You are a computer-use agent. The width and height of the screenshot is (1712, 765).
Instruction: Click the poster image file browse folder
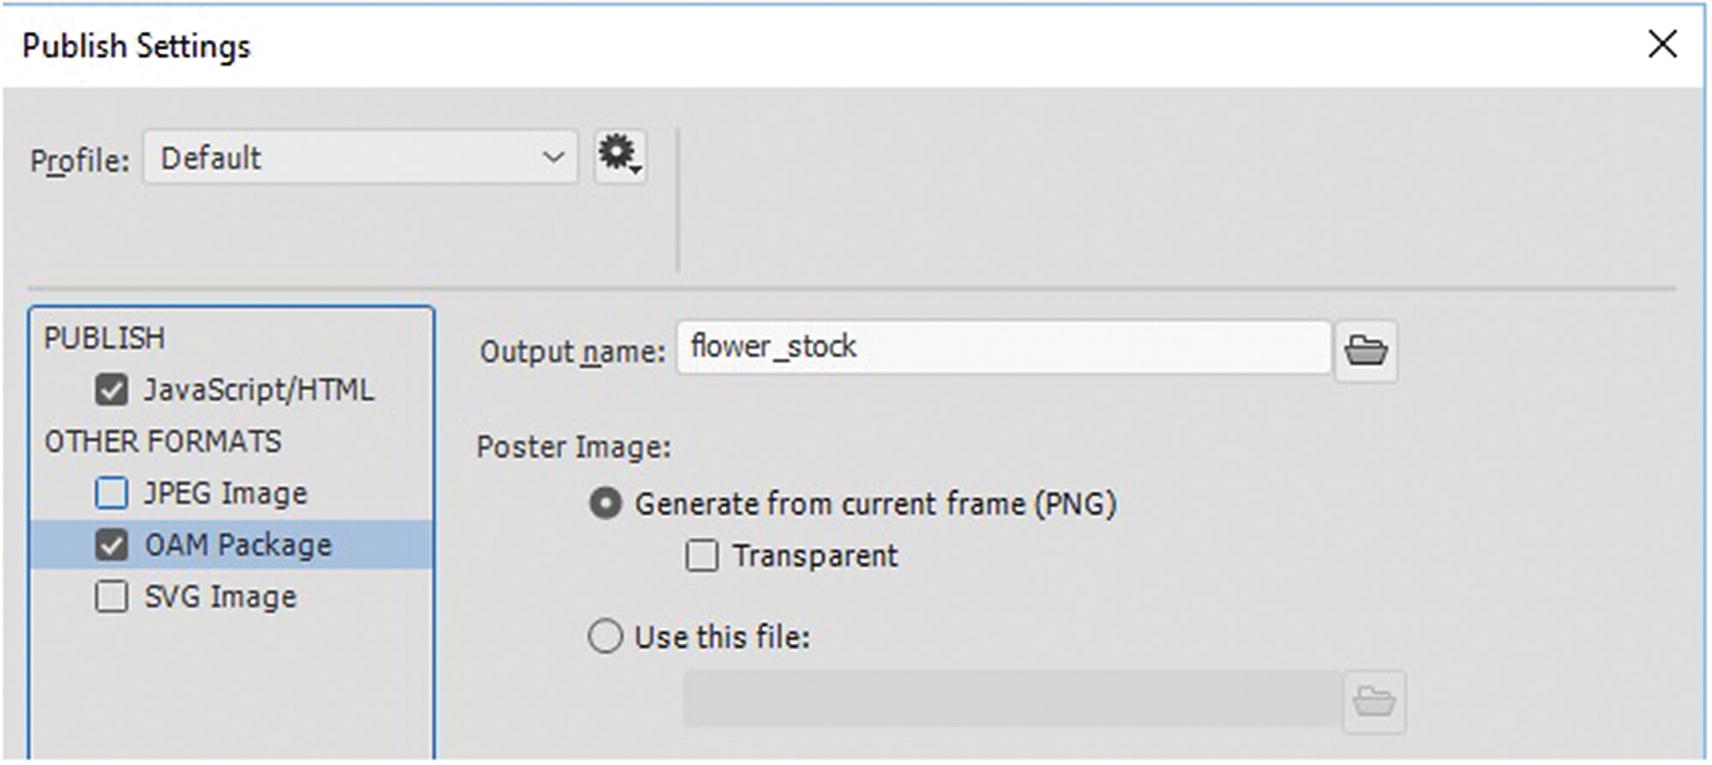pos(1374,701)
